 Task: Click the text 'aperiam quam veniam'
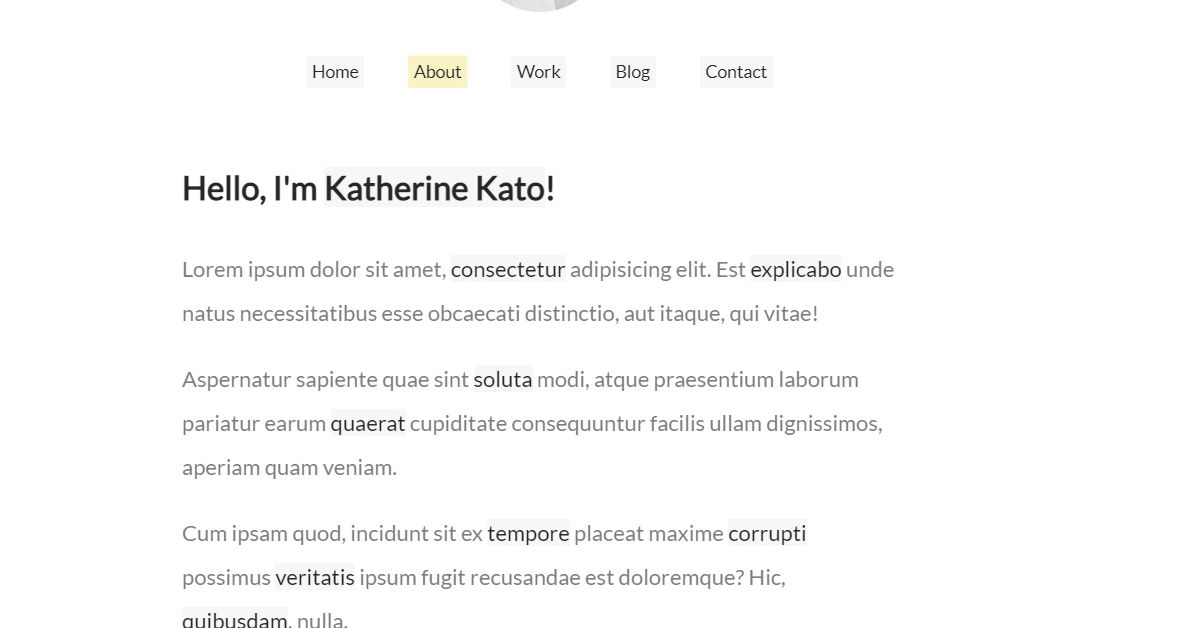pyautogui.click(x=289, y=468)
